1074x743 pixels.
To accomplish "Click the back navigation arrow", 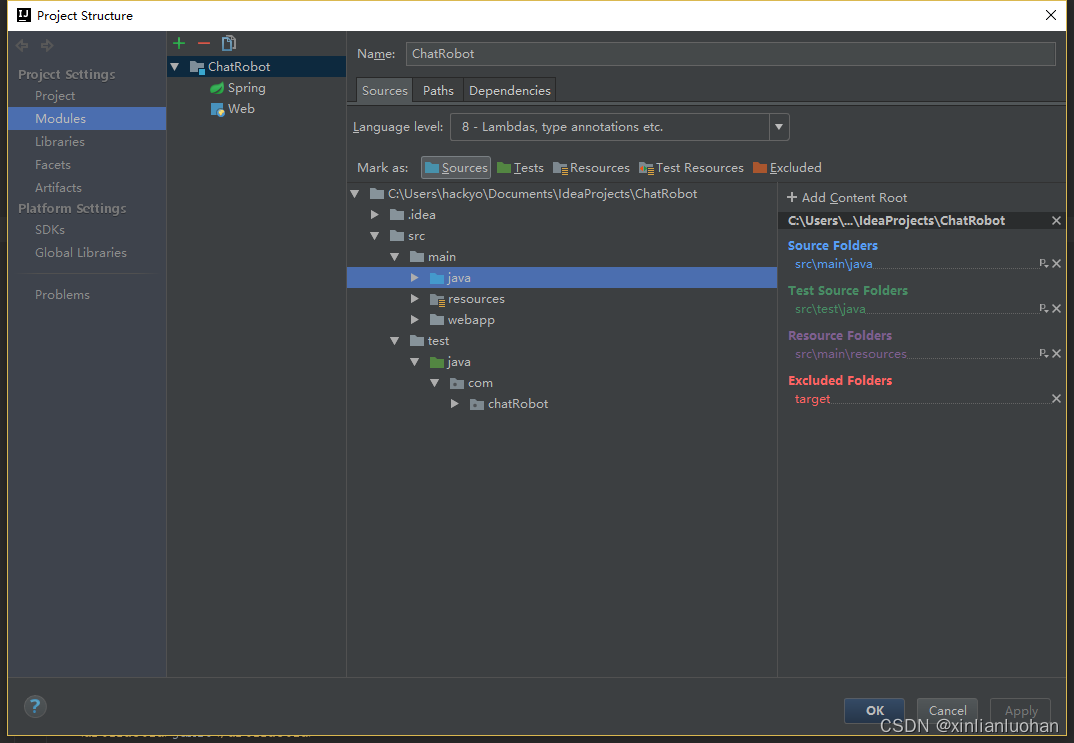I will click(21, 44).
